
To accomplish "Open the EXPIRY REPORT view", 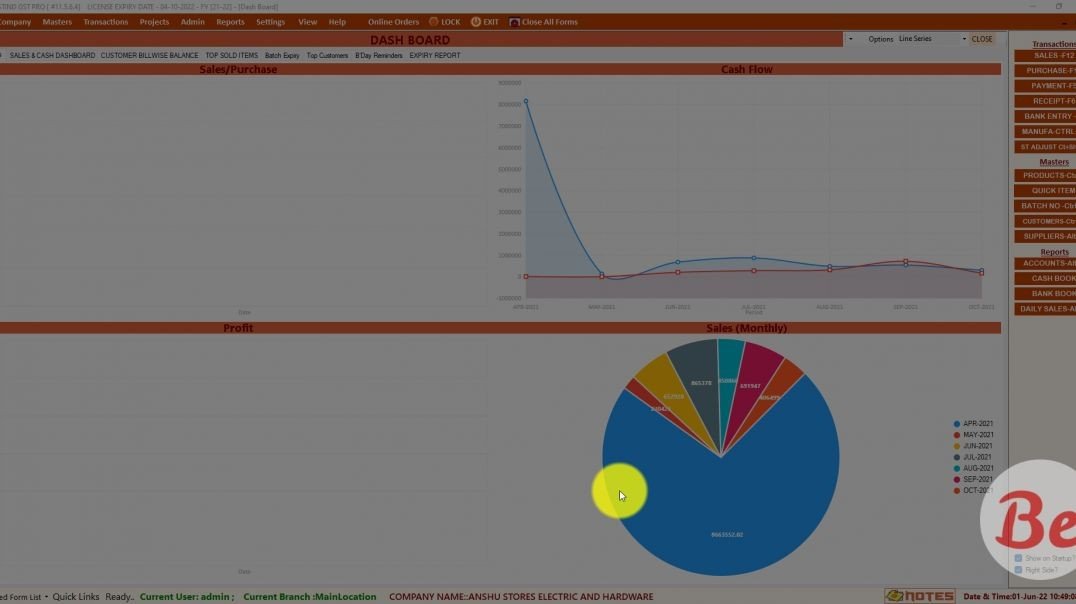I will pyautogui.click(x=434, y=55).
